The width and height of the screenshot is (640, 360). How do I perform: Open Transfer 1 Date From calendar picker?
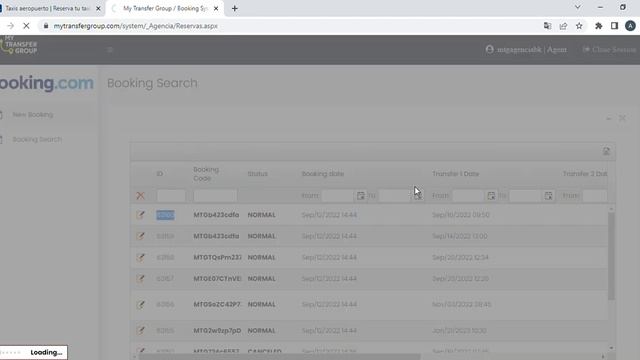pos(491,196)
